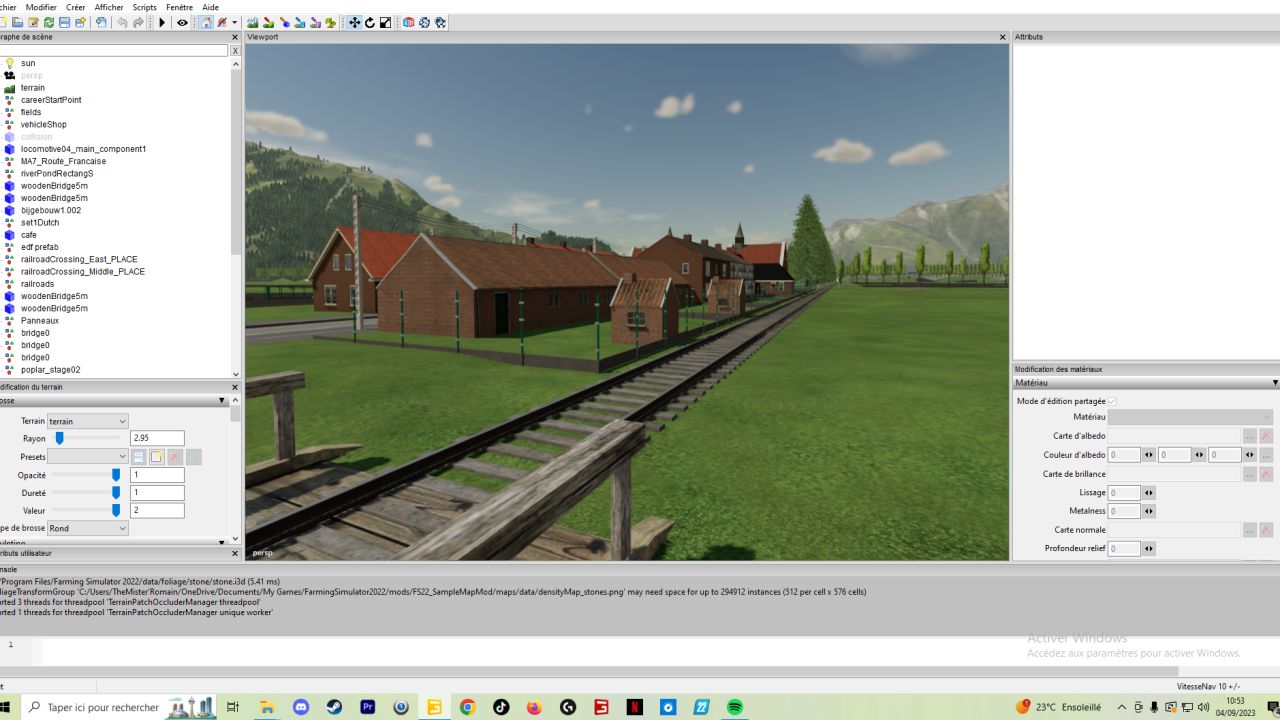Screen dimensions: 1280x720
Task: Open the Matériau dropdown in materials panel
Action: click(x=1190, y=417)
